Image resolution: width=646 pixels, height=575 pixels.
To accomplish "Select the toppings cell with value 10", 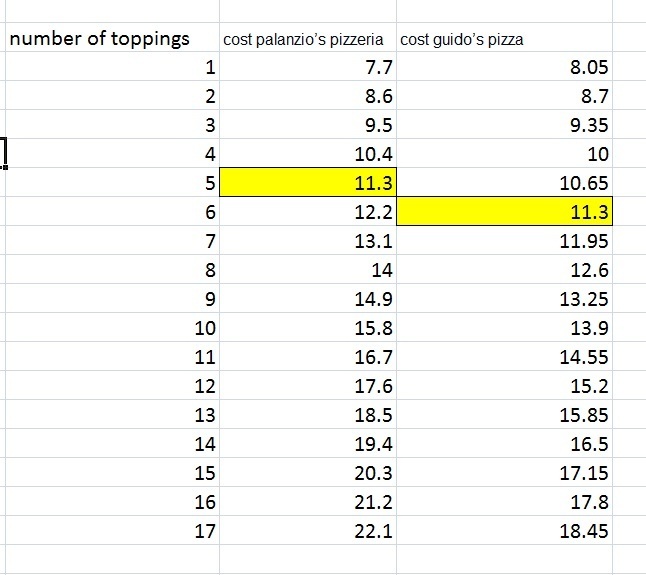I will pos(112,327).
